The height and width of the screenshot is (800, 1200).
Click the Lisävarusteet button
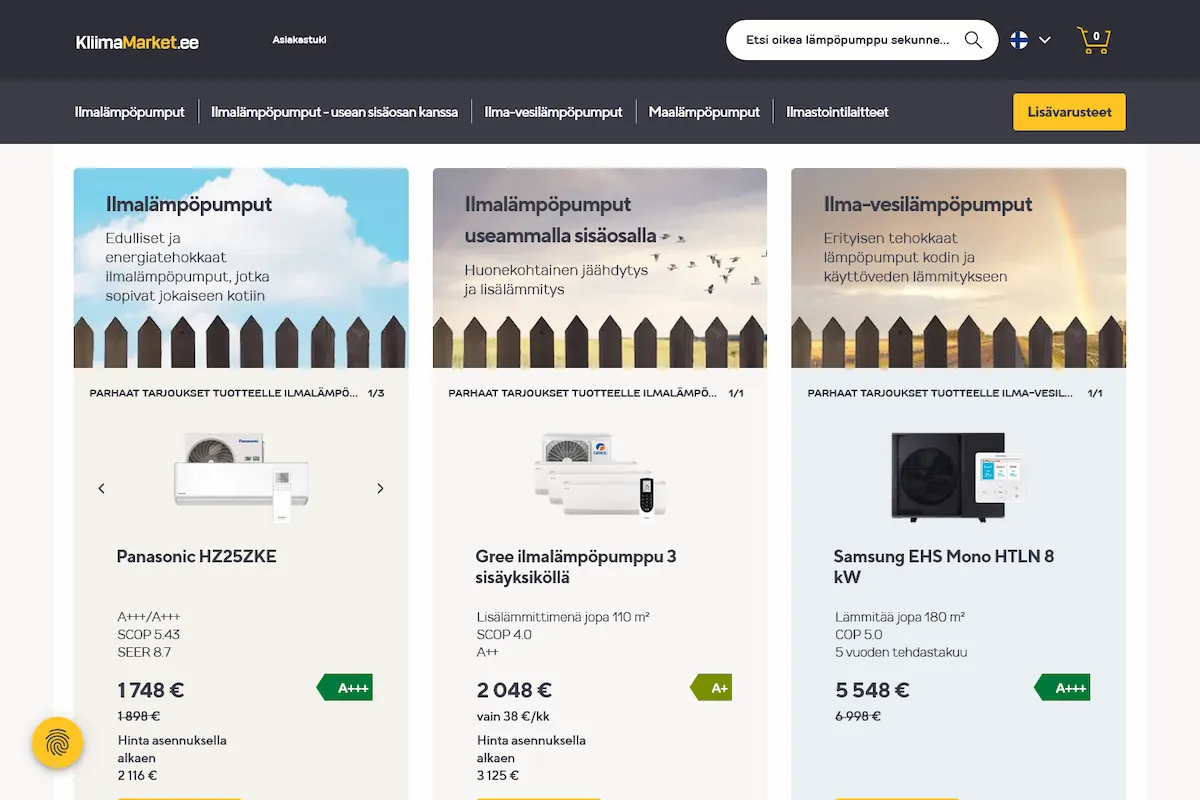(x=1069, y=112)
